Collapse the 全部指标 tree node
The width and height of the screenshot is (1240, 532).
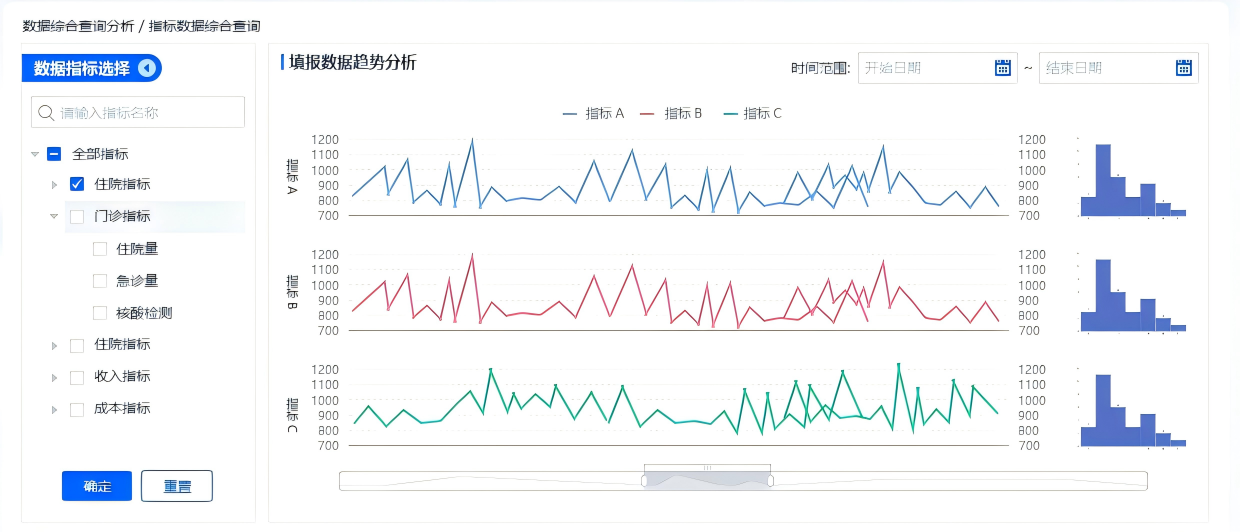(x=35, y=154)
